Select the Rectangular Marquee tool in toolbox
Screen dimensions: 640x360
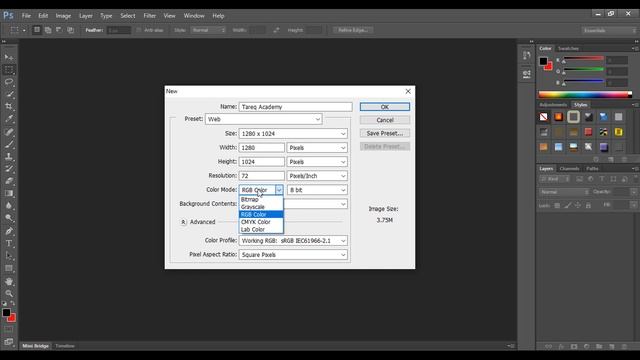point(9,70)
